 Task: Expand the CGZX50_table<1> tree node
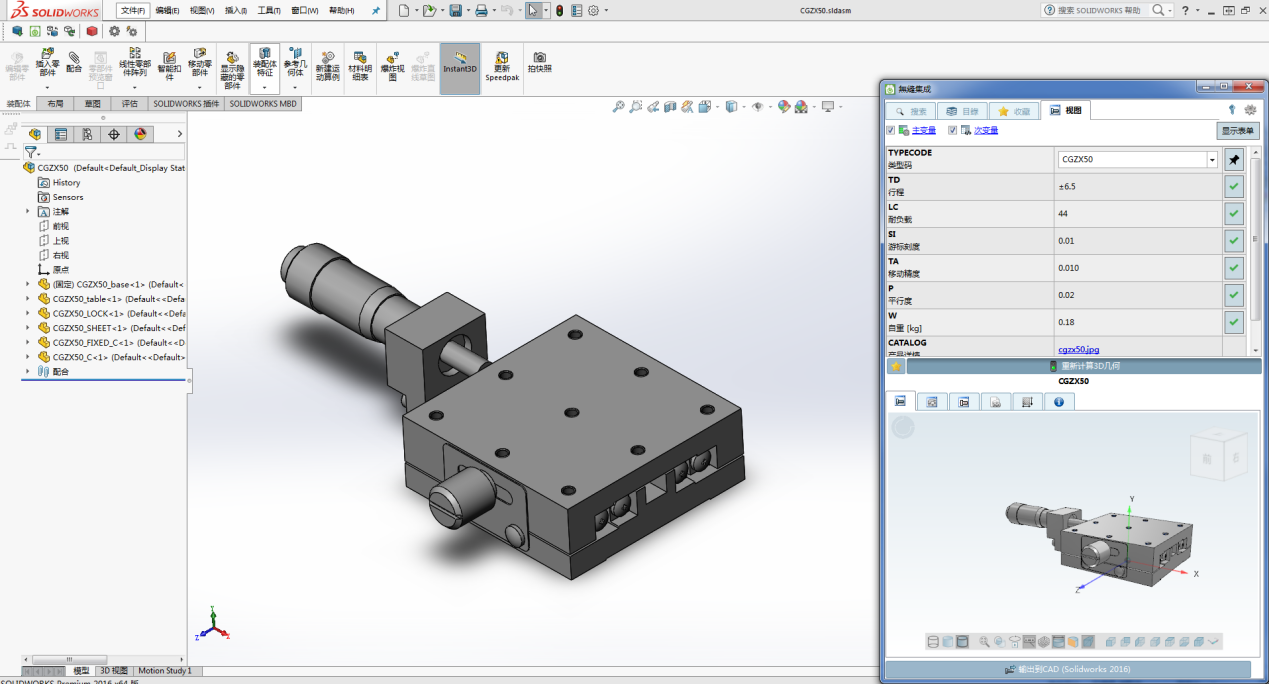[x=28, y=299]
